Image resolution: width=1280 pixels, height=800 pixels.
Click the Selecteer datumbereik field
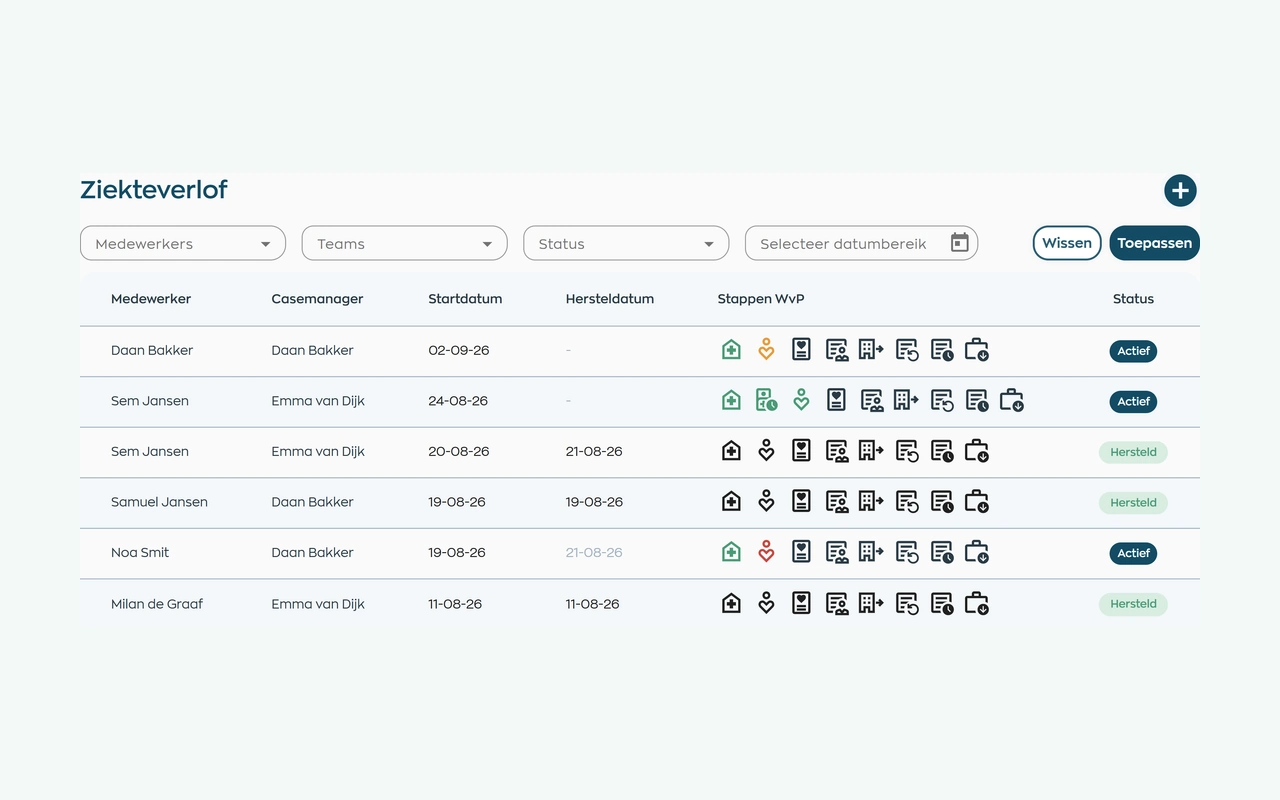[861, 243]
